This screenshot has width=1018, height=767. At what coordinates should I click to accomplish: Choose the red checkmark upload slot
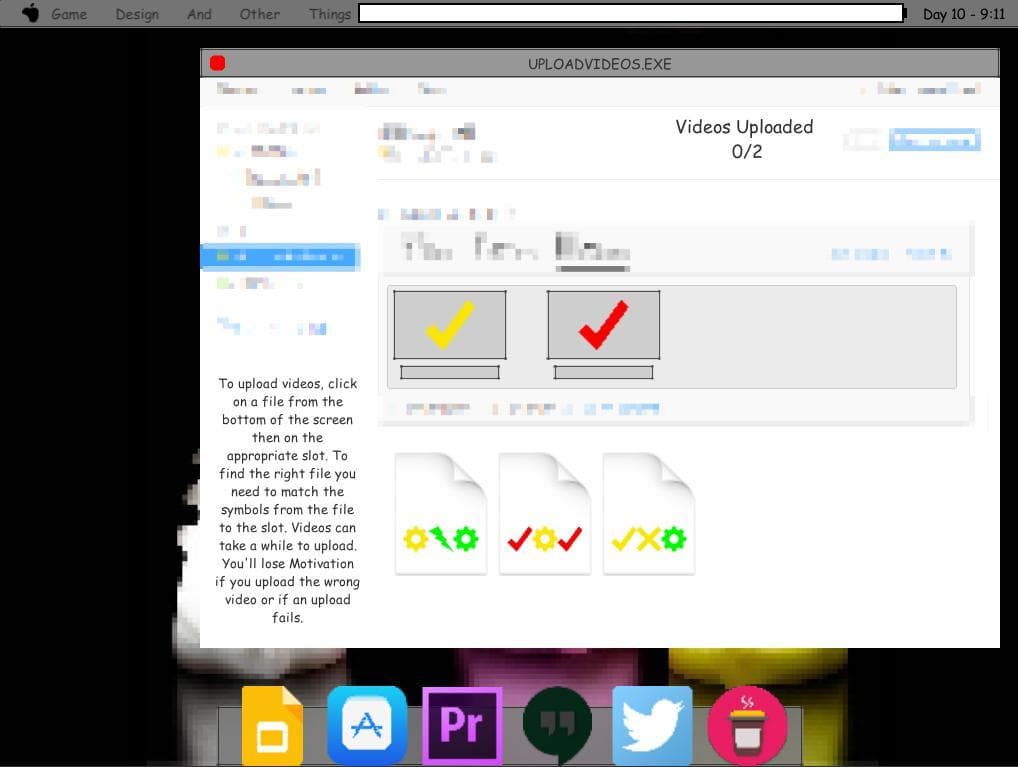pos(604,325)
